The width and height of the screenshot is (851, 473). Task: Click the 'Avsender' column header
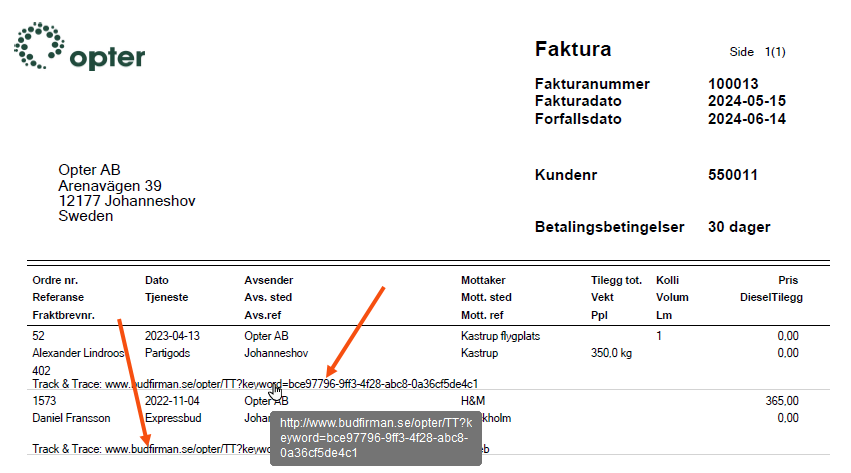coord(269,280)
